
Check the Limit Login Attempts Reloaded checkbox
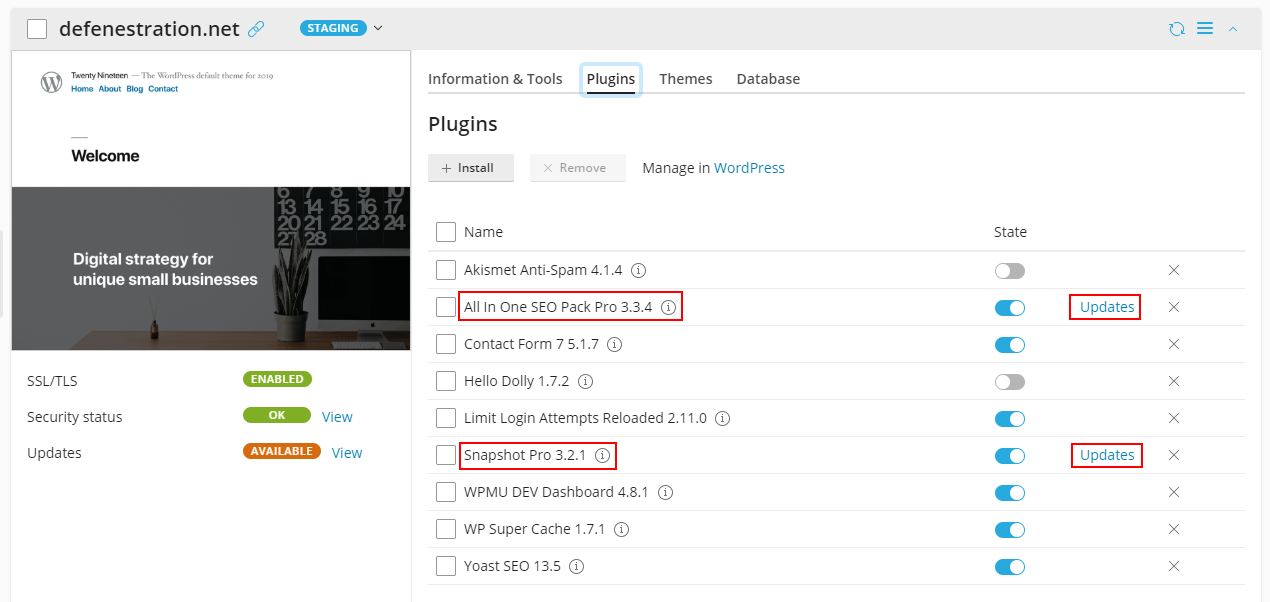(446, 418)
